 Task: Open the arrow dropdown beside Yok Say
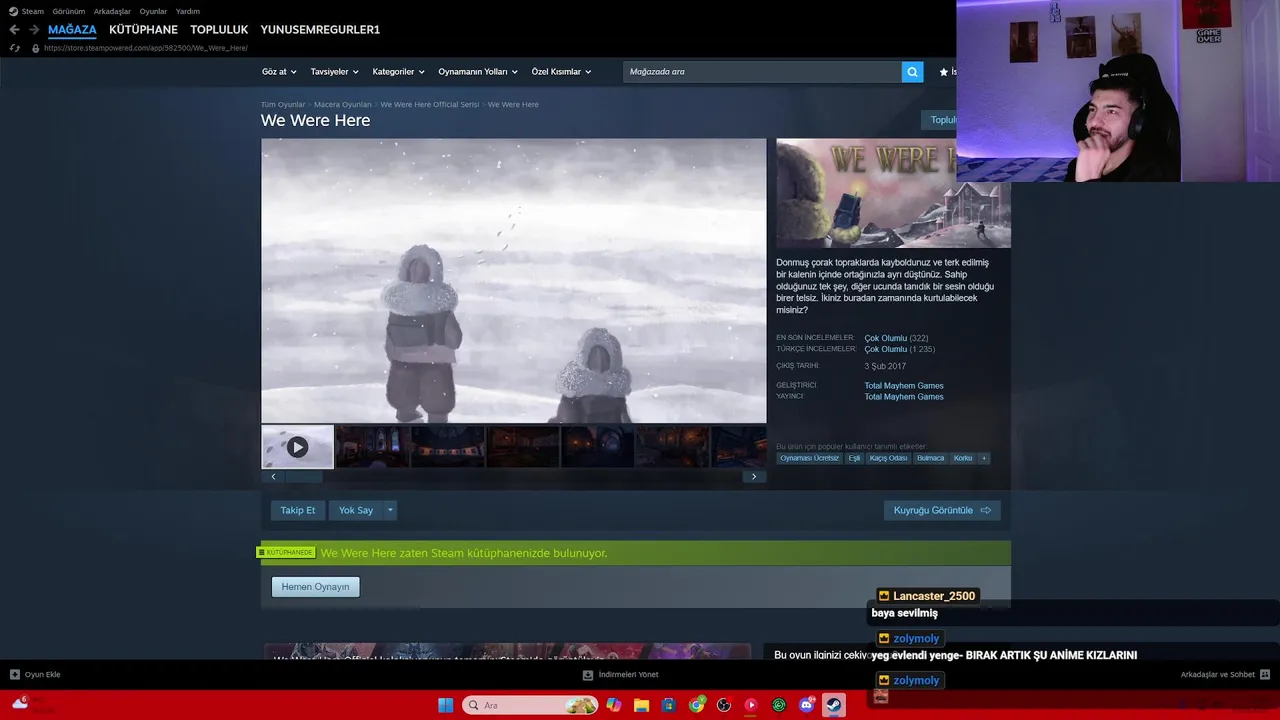point(390,510)
